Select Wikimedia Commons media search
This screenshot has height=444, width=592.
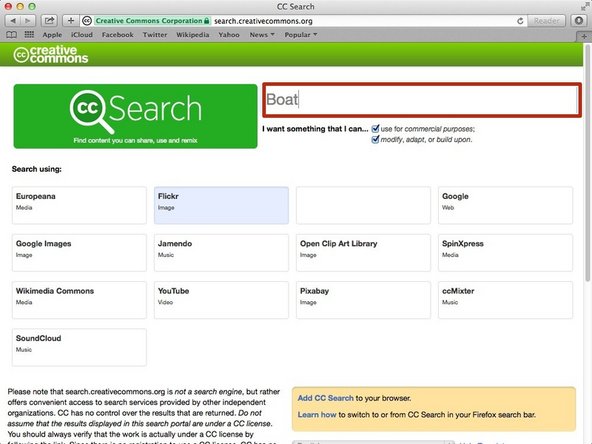[79, 300]
